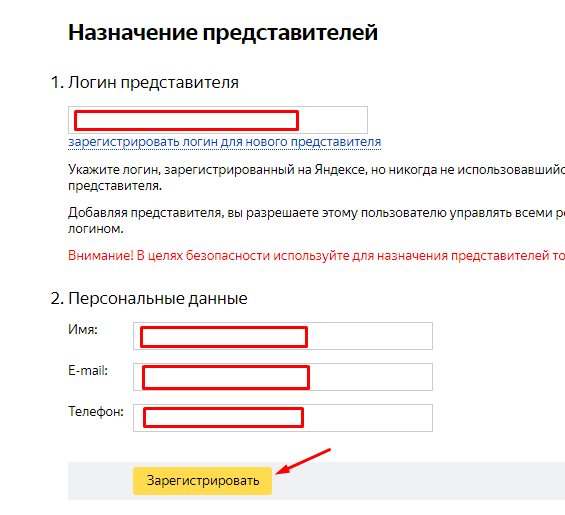Click the E-mail: field label
This screenshot has height=515, width=565.
tap(88, 370)
